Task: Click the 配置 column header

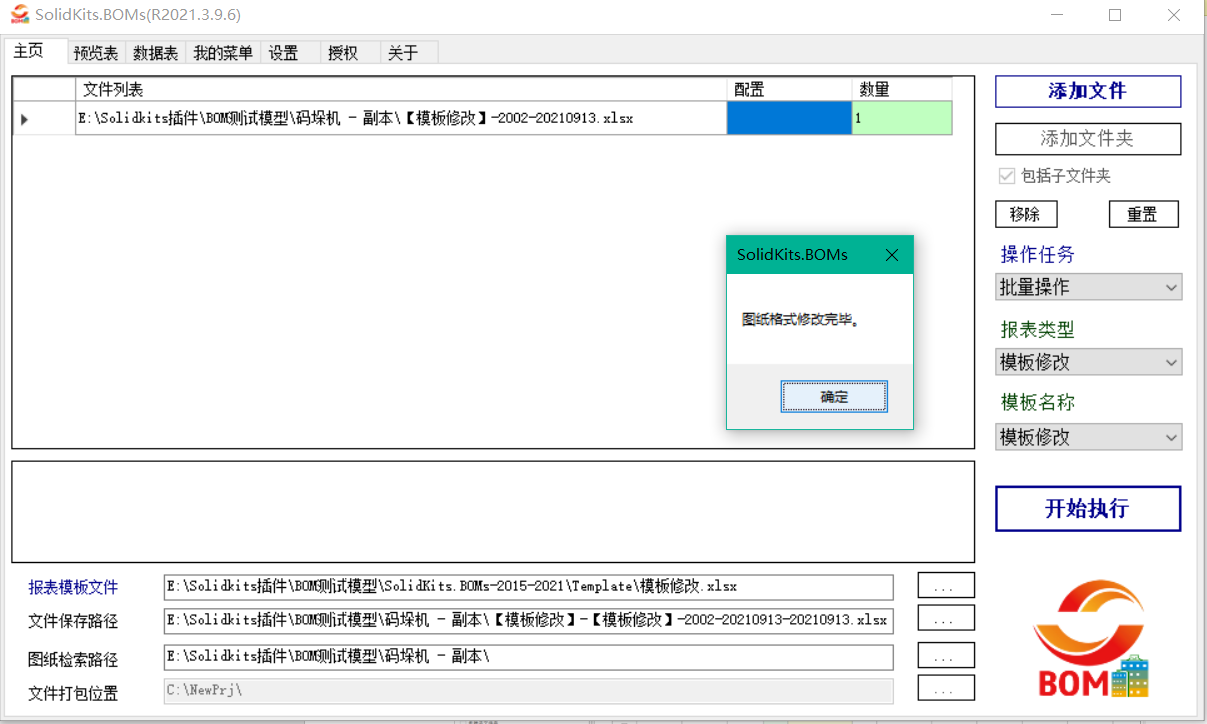Action: (x=789, y=90)
